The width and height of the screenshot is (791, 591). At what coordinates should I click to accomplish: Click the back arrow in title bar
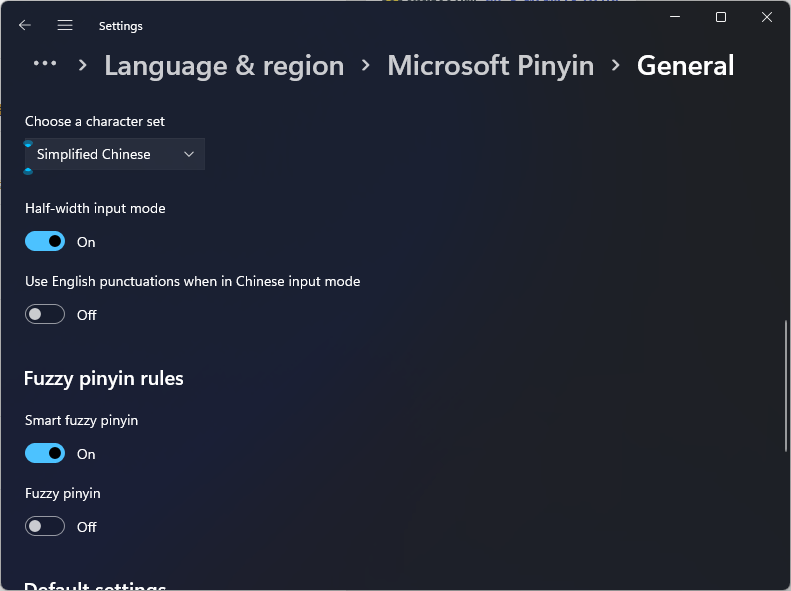tap(25, 25)
